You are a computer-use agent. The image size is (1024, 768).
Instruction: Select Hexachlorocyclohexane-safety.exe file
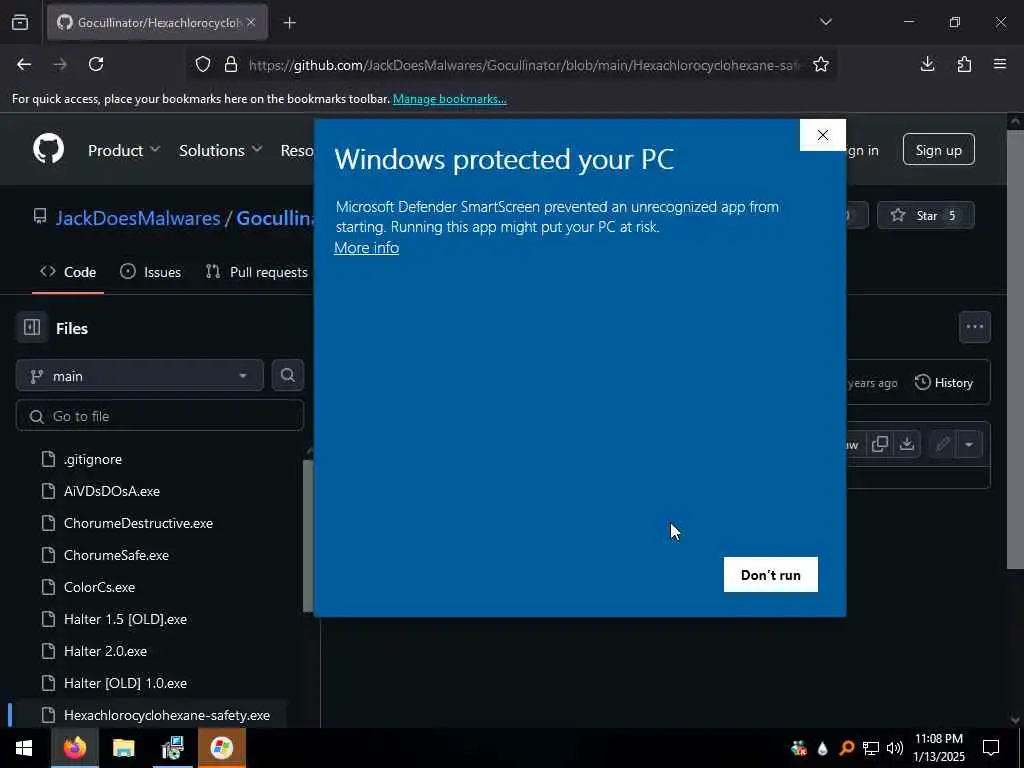pyautogui.click(x=167, y=715)
